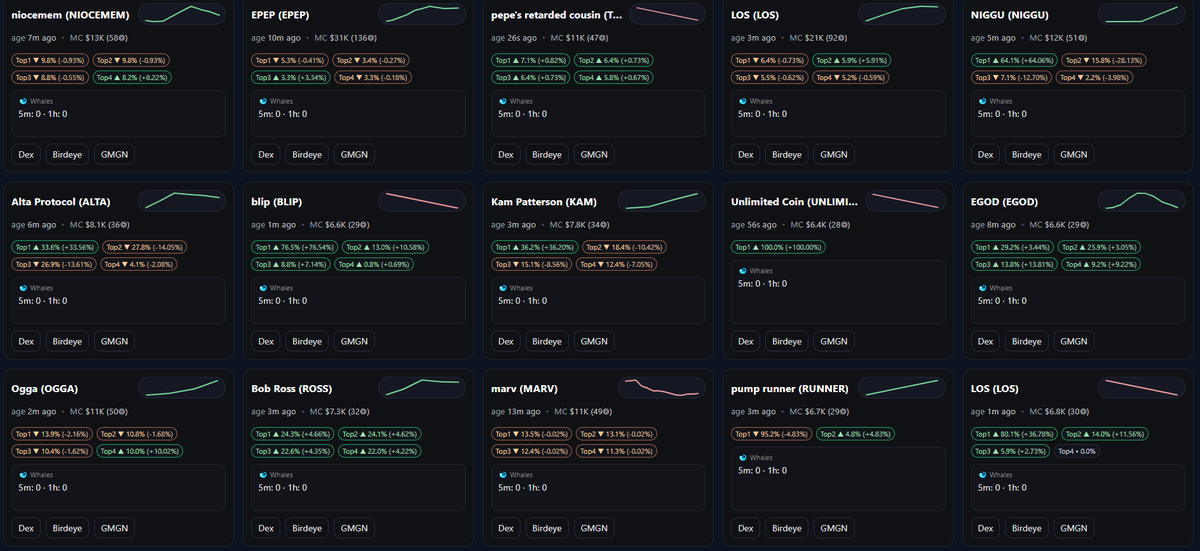Open GMGN for EPEP token
1200x551 pixels.
(x=354, y=155)
